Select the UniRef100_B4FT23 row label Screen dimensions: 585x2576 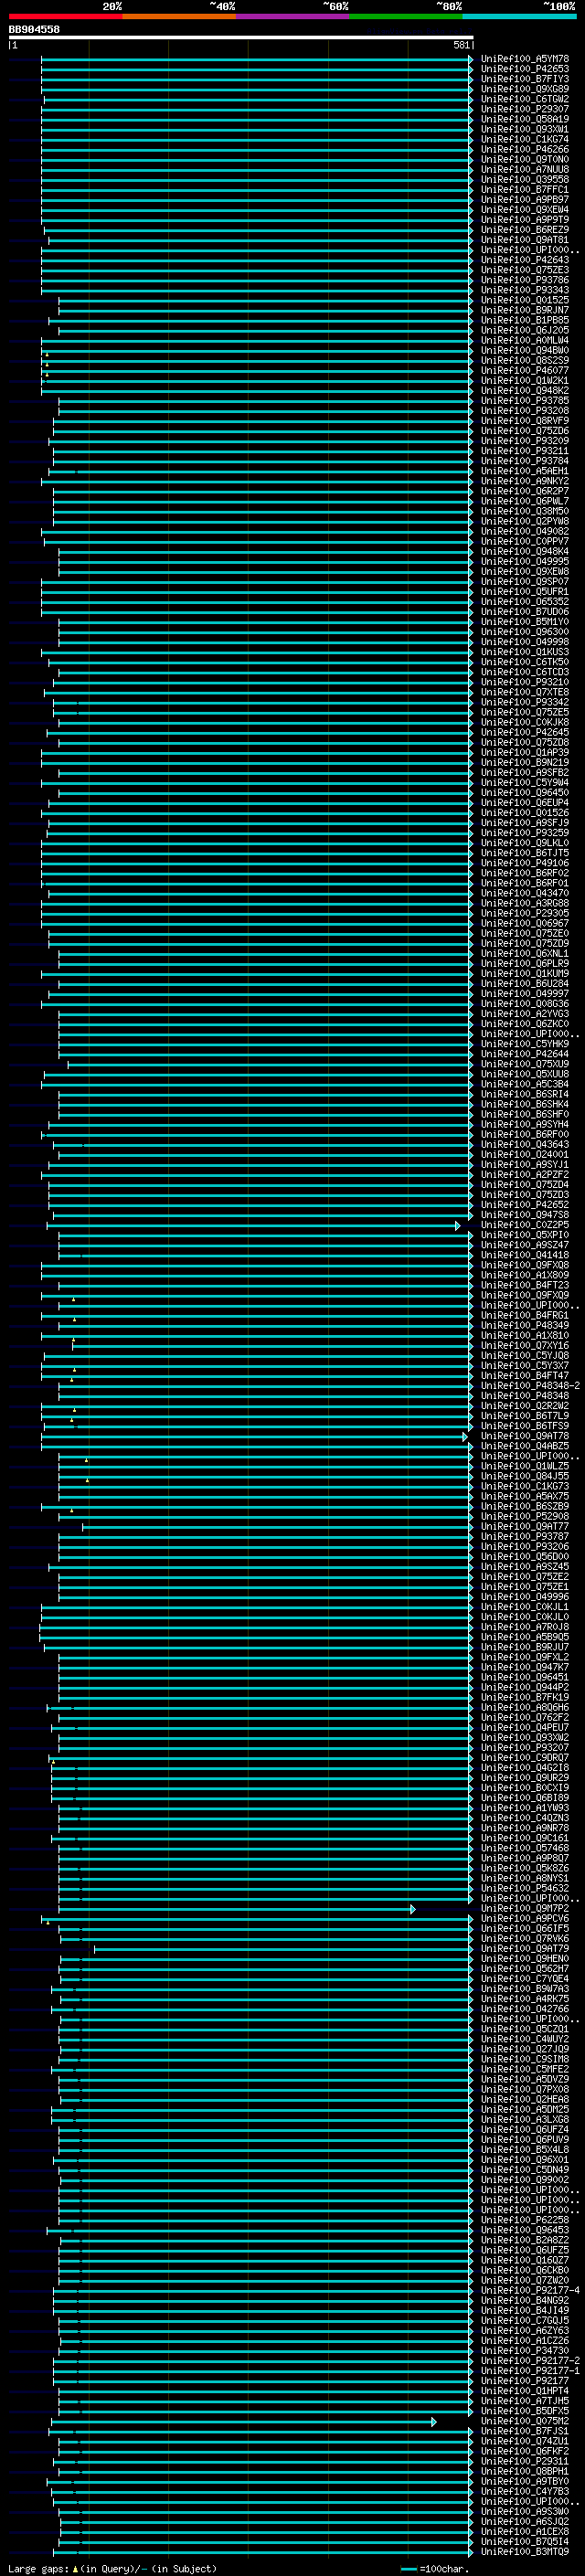[x=525, y=1285]
